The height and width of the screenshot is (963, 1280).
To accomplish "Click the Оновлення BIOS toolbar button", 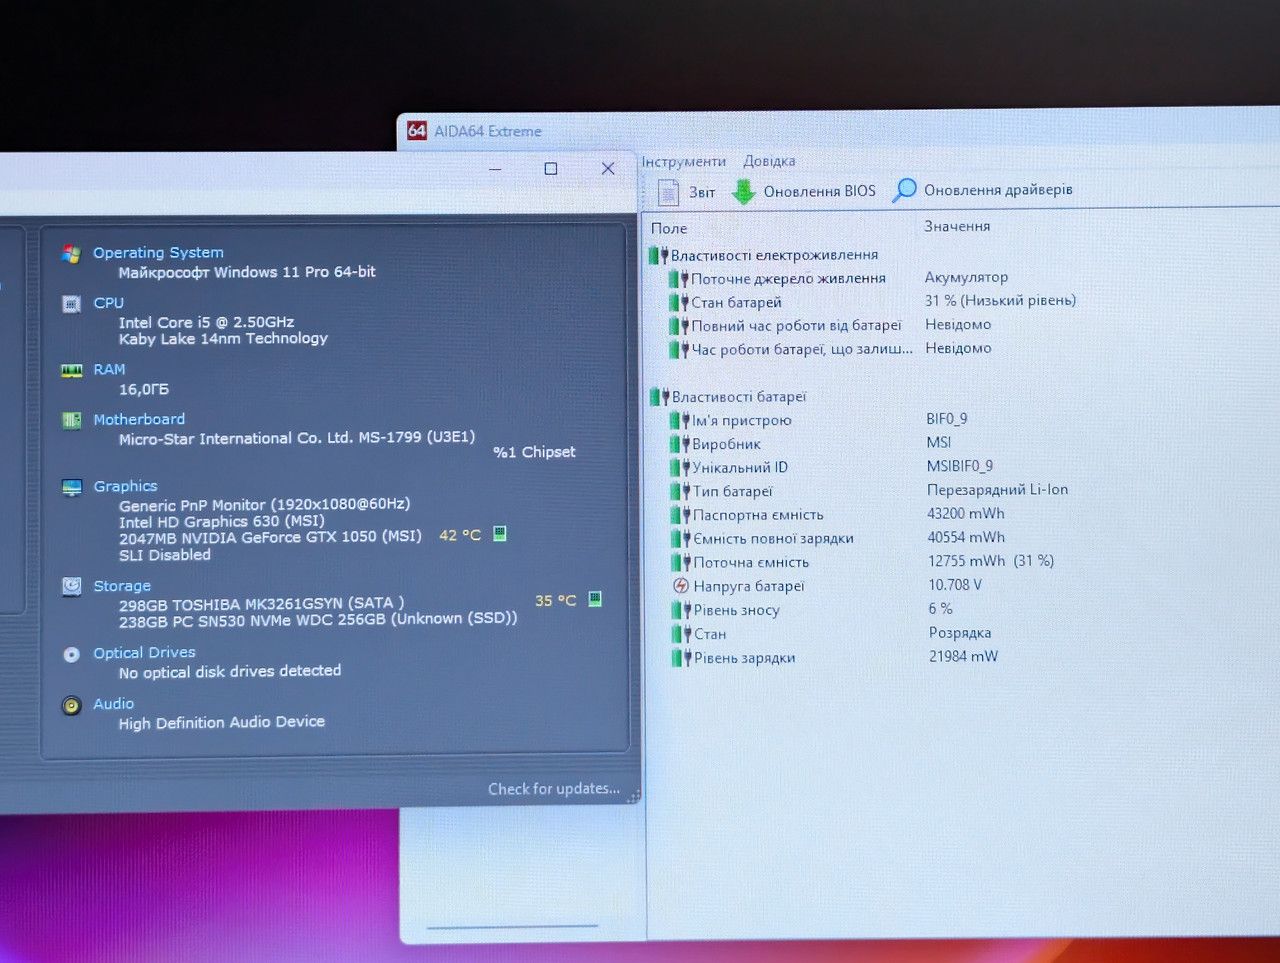I will [804, 191].
